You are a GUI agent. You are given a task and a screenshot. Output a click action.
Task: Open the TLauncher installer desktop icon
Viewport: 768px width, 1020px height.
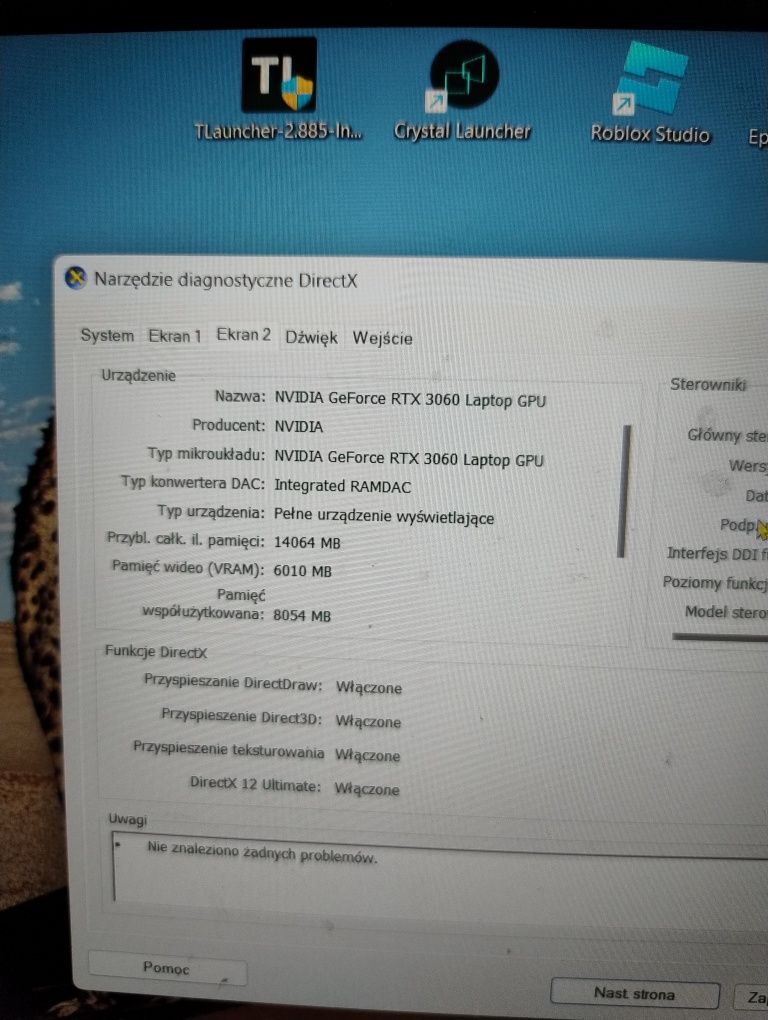point(279,90)
